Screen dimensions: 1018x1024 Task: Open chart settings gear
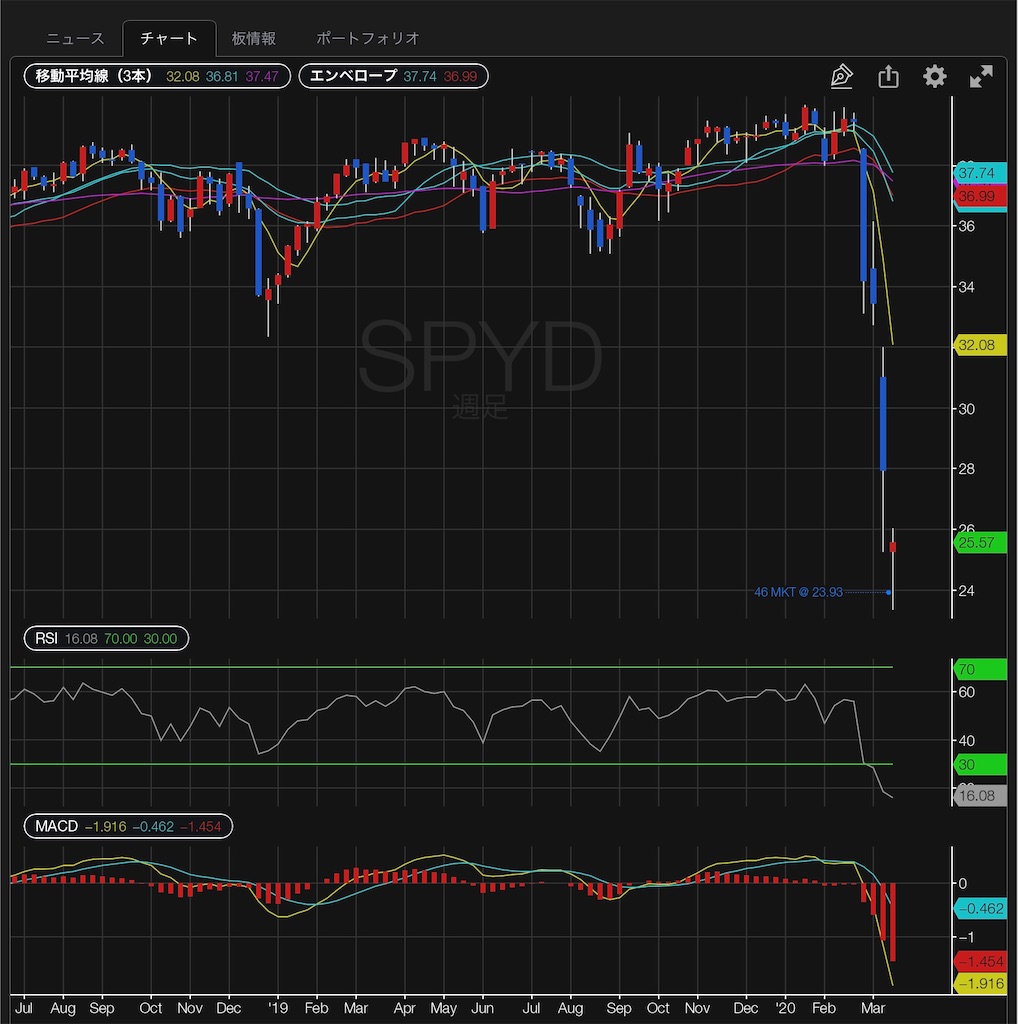(x=934, y=76)
